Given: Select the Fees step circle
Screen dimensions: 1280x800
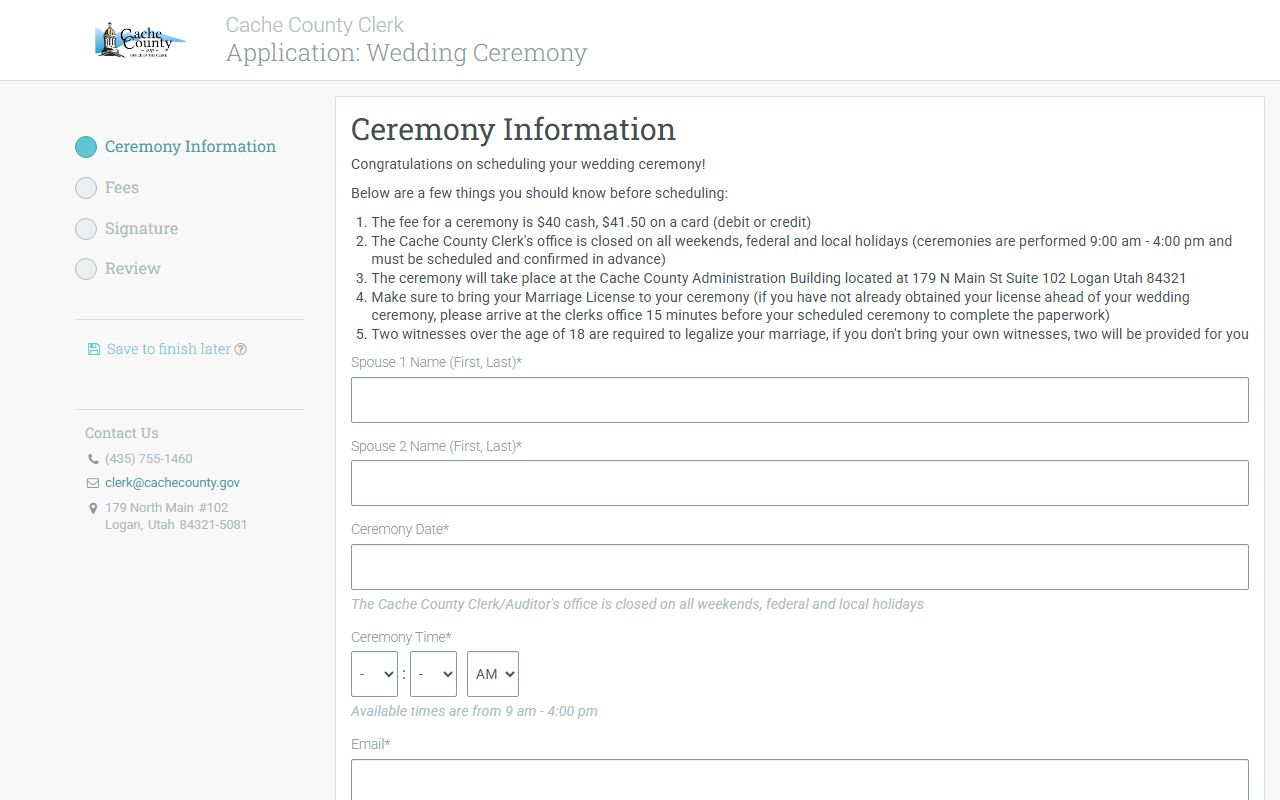Looking at the screenshot, I should pyautogui.click(x=86, y=188).
